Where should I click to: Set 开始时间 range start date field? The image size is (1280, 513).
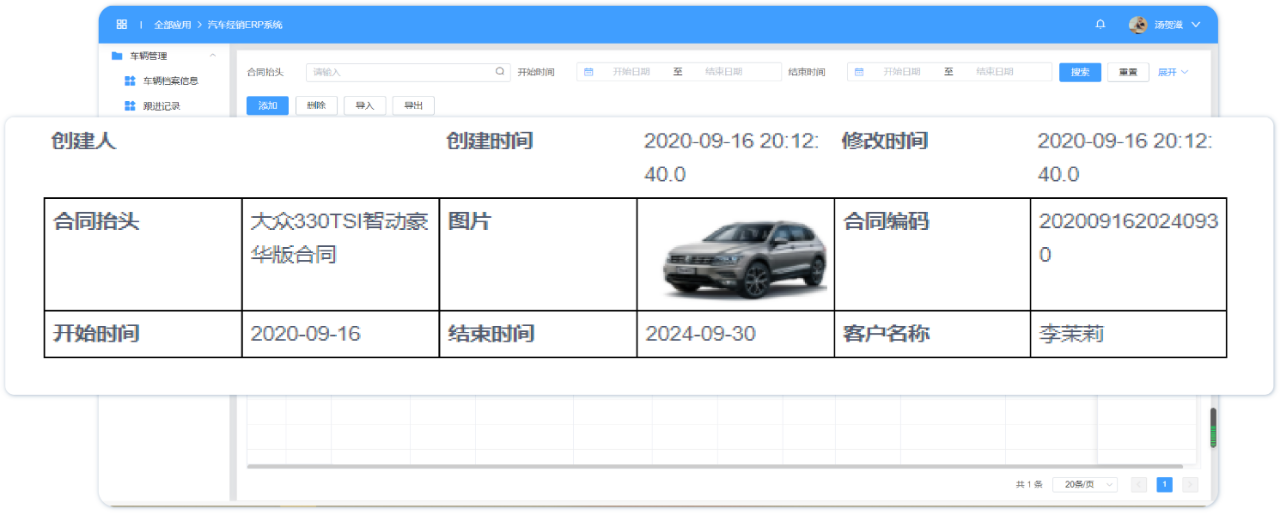(631, 72)
